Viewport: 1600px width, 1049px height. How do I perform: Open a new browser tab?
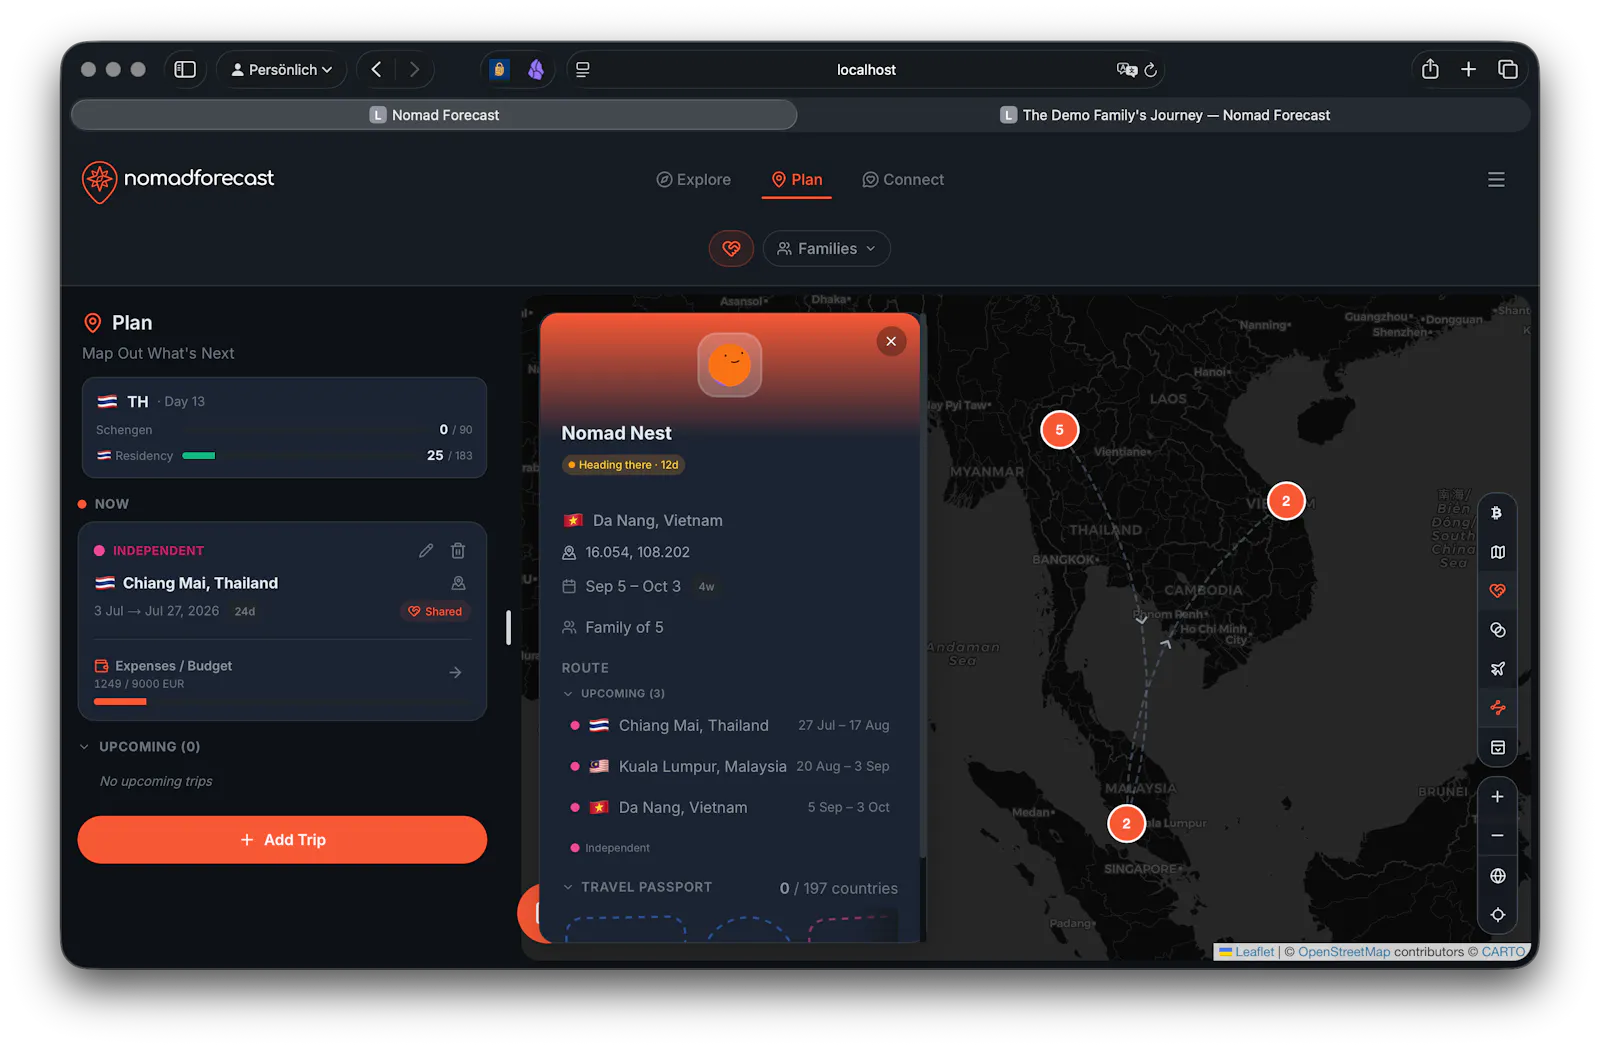pos(1468,70)
